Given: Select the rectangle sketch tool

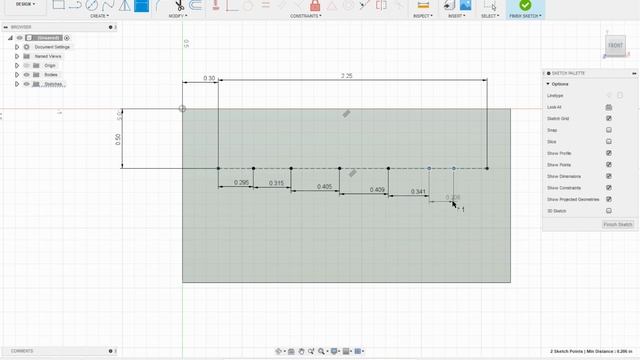Looking at the screenshot, I should pyautogui.click(x=58, y=5).
